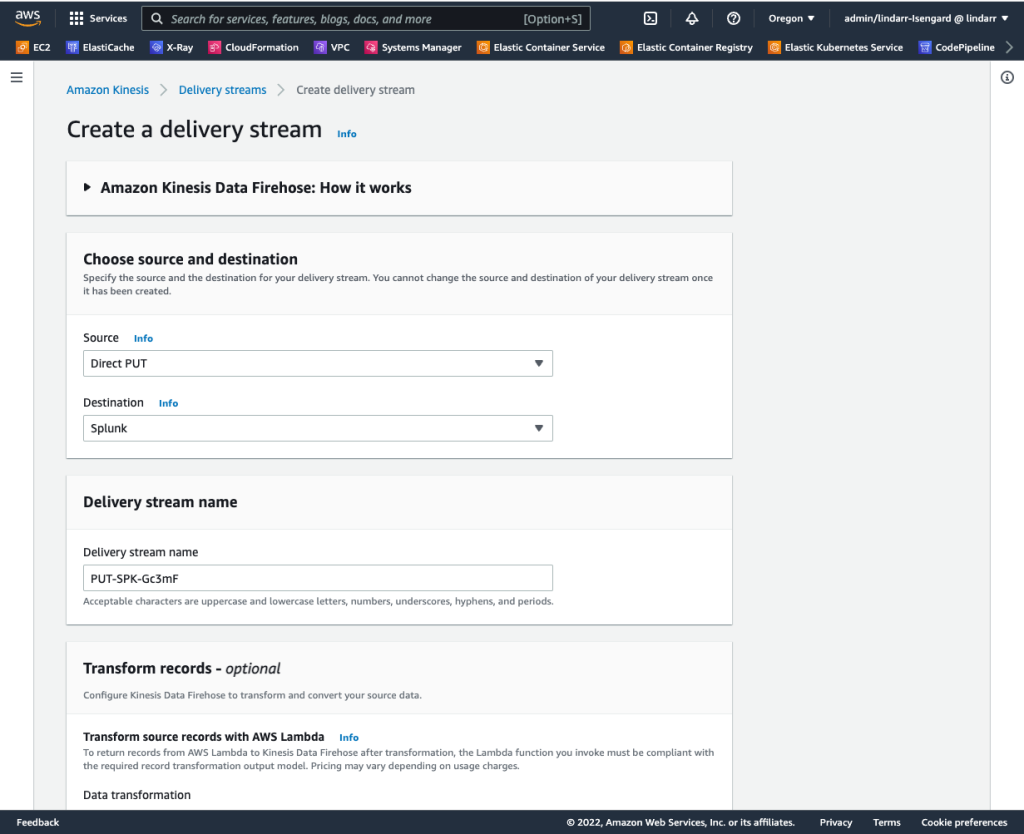
Task: Click the 'Transform records - optional' heading
Action: tap(182, 669)
